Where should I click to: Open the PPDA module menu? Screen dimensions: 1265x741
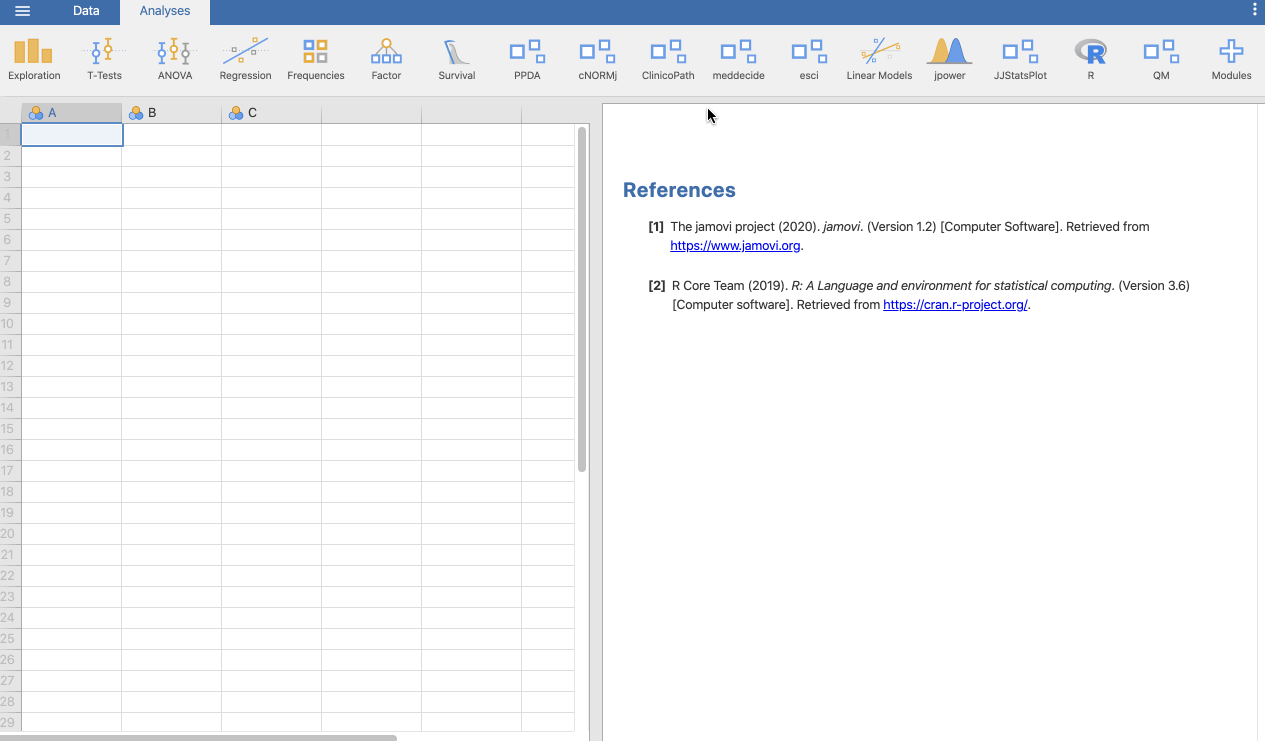(527, 60)
